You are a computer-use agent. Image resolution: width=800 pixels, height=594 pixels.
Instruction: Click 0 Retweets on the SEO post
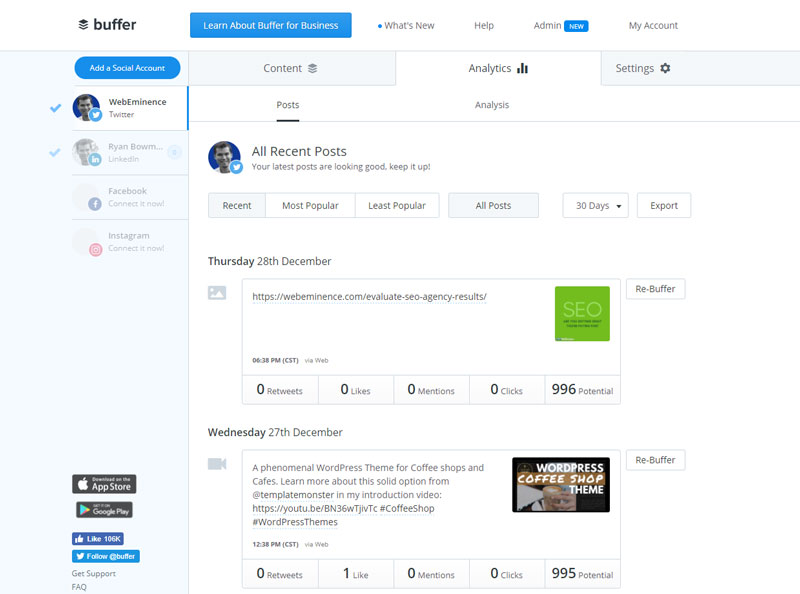point(280,390)
